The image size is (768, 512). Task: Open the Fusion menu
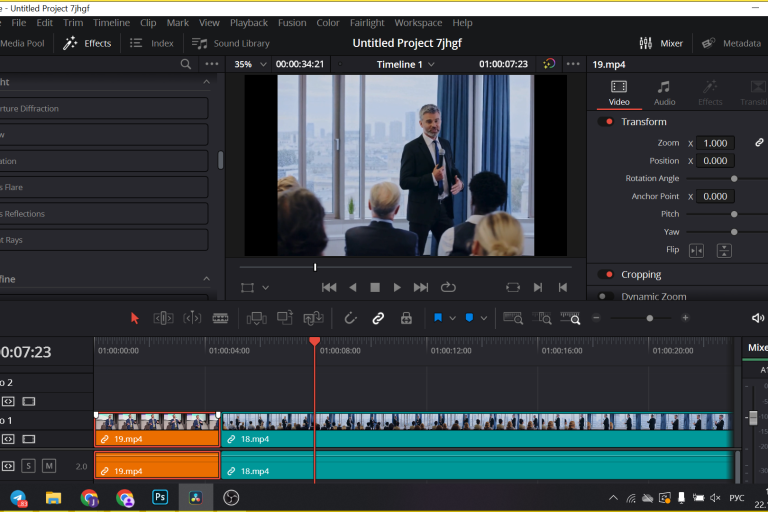pyautogui.click(x=292, y=23)
